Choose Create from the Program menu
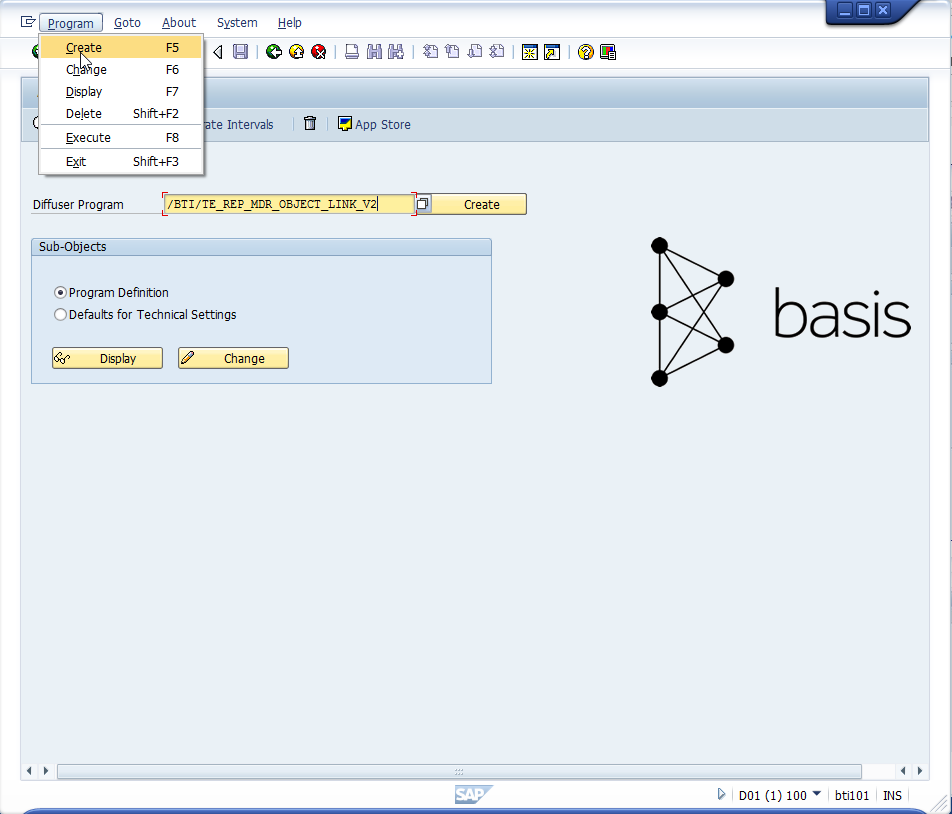The height and width of the screenshot is (814, 952). [121, 47]
